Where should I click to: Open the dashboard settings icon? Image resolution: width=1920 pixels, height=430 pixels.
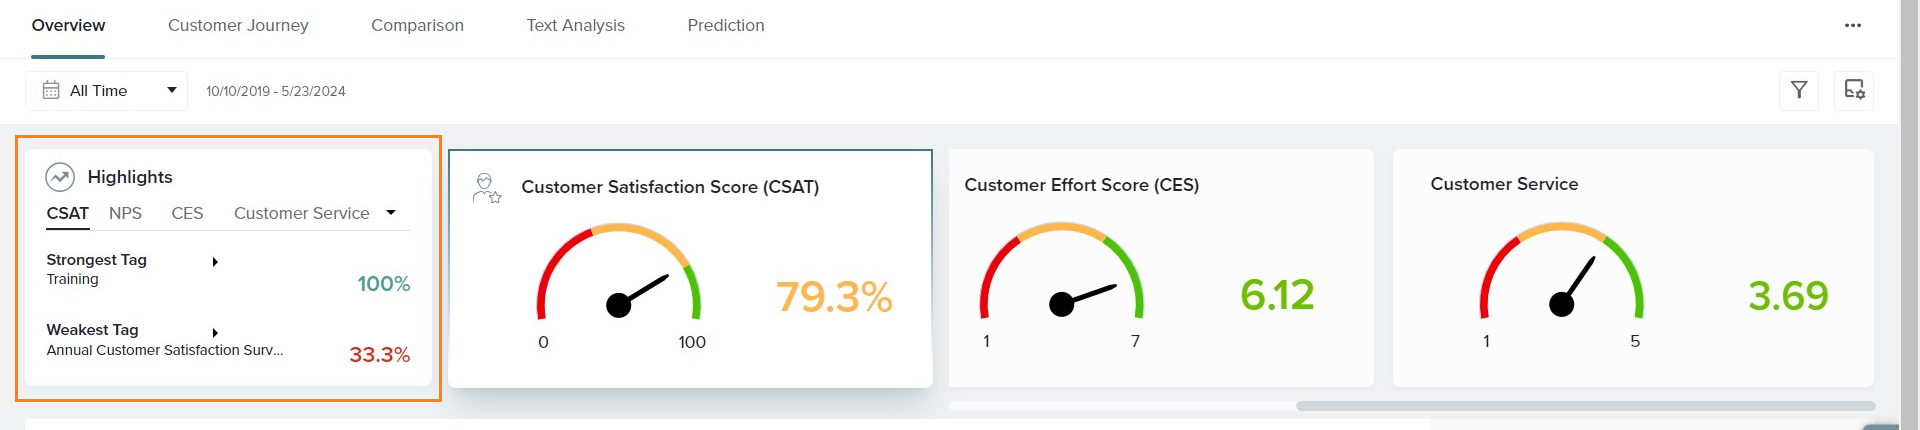(1854, 90)
